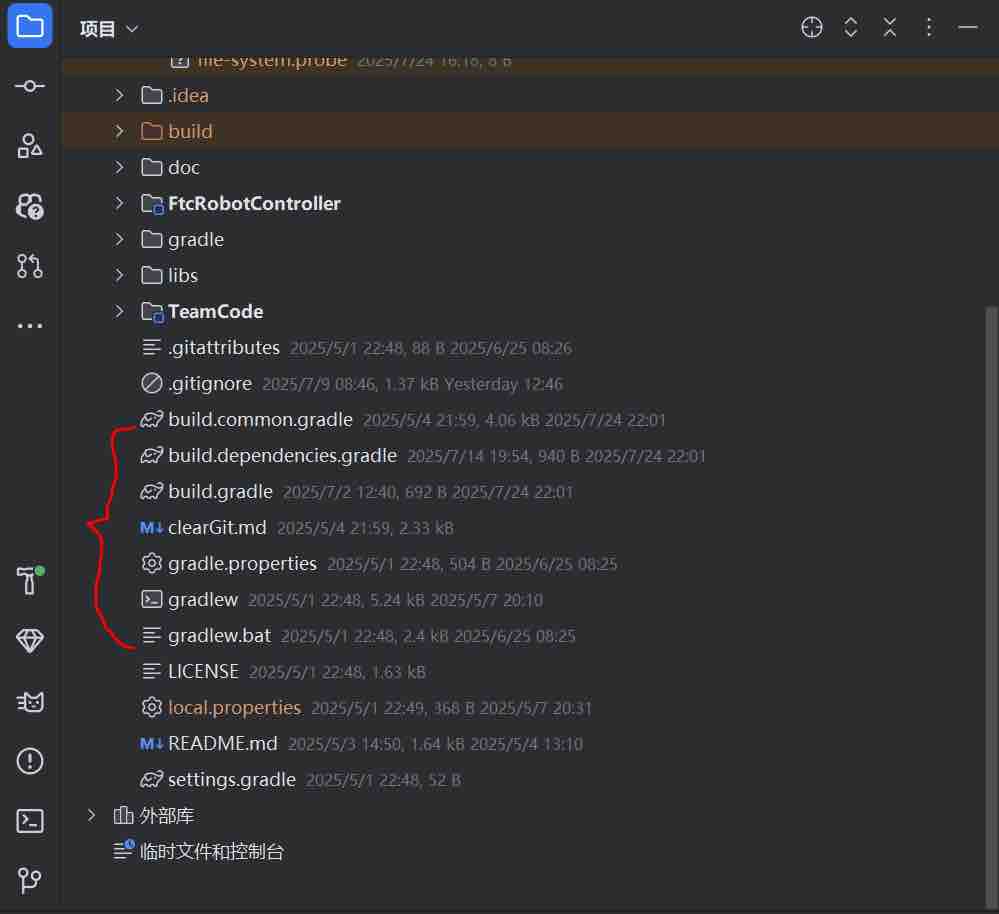Open the Commit tool window from sidebar

(30, 86)
